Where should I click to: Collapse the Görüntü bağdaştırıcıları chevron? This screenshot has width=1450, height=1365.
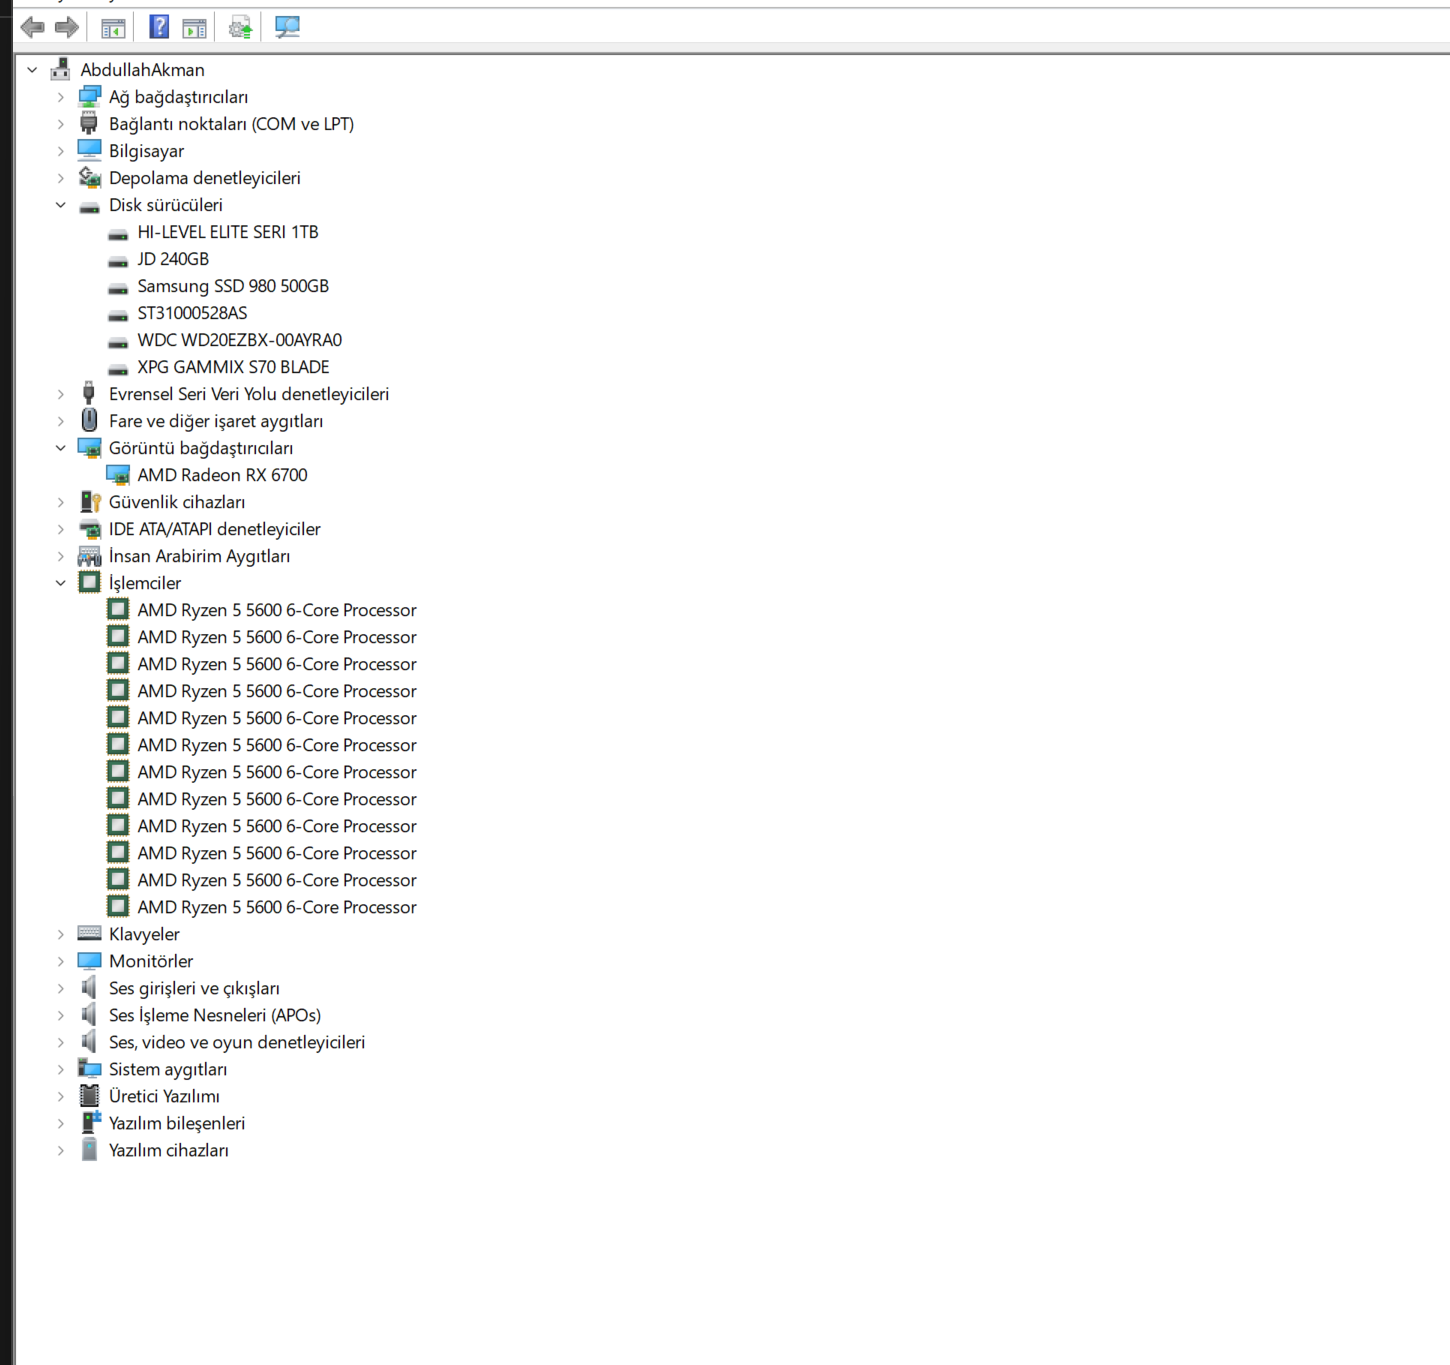(x=61, y=448)
